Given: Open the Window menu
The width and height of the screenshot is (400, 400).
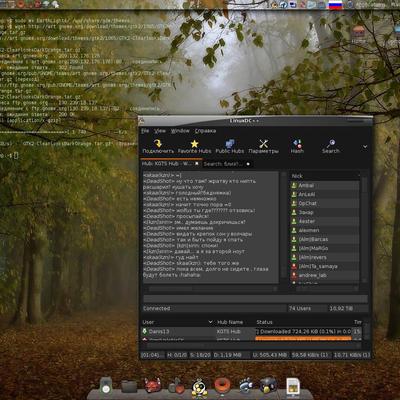Looking at the screenshot, I should click(x=180, y=131).
